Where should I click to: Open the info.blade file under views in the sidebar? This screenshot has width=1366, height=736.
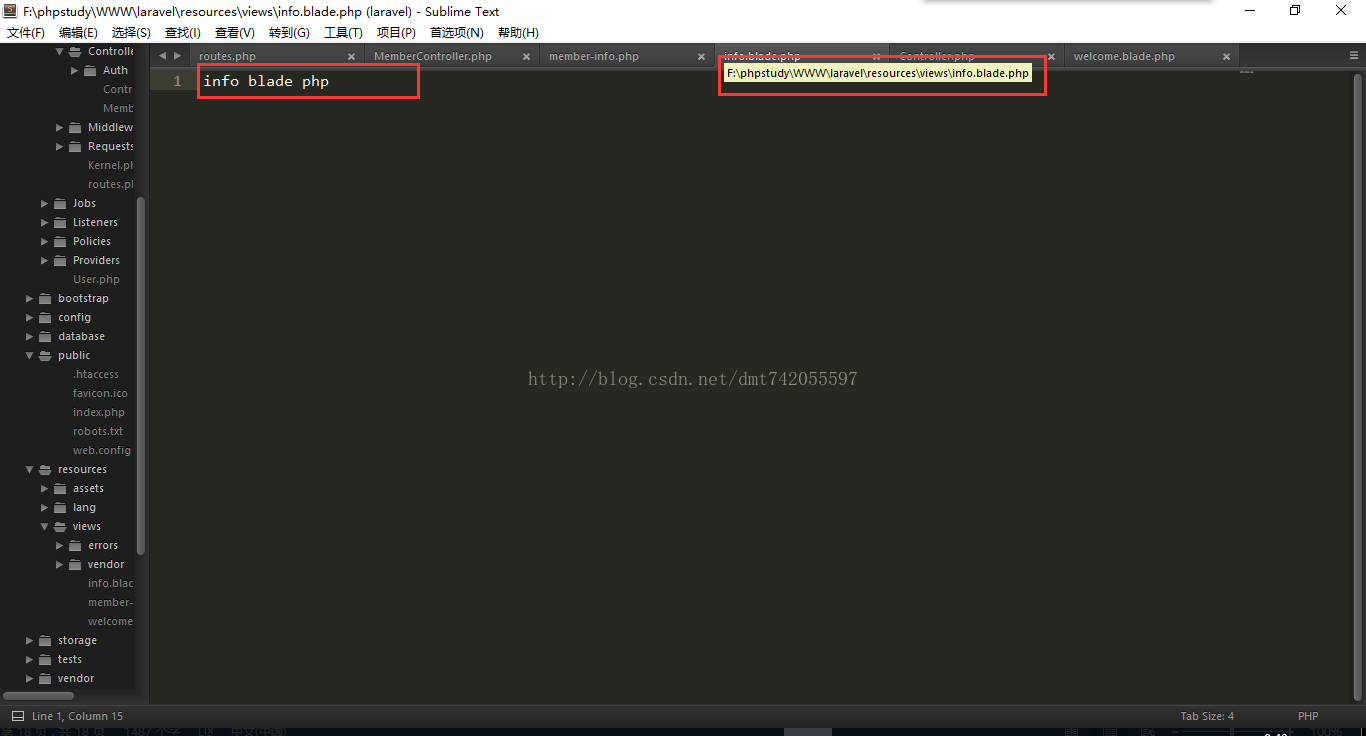[110, 584]
